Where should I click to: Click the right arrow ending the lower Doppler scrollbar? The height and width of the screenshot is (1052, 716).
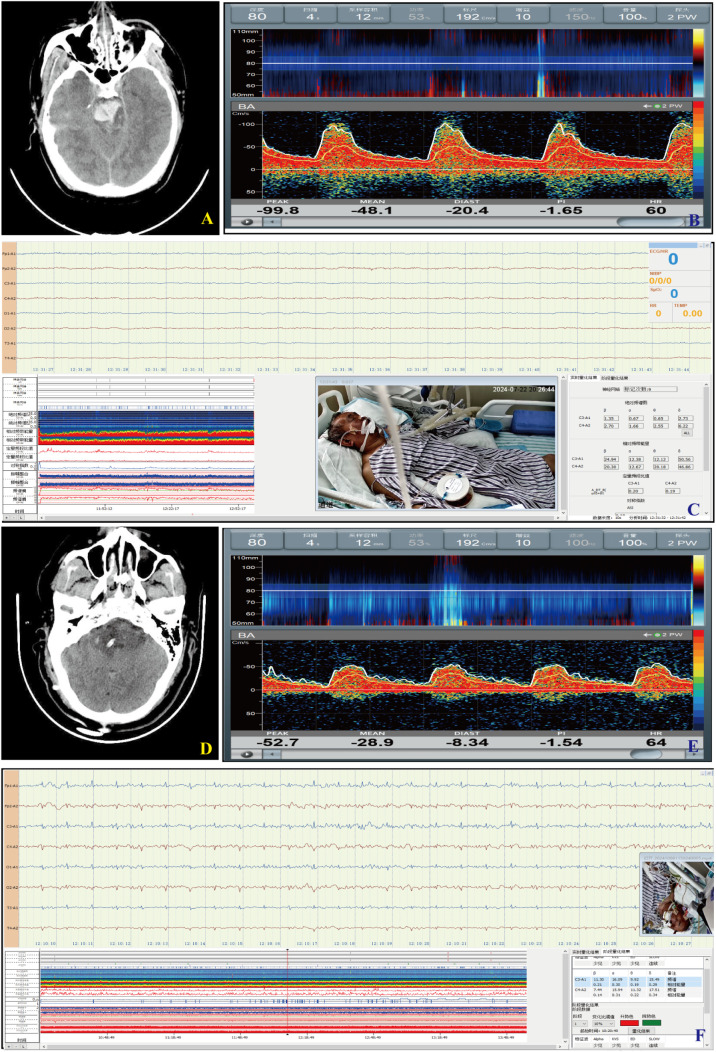pyautogui.click(x=693, y=753)
